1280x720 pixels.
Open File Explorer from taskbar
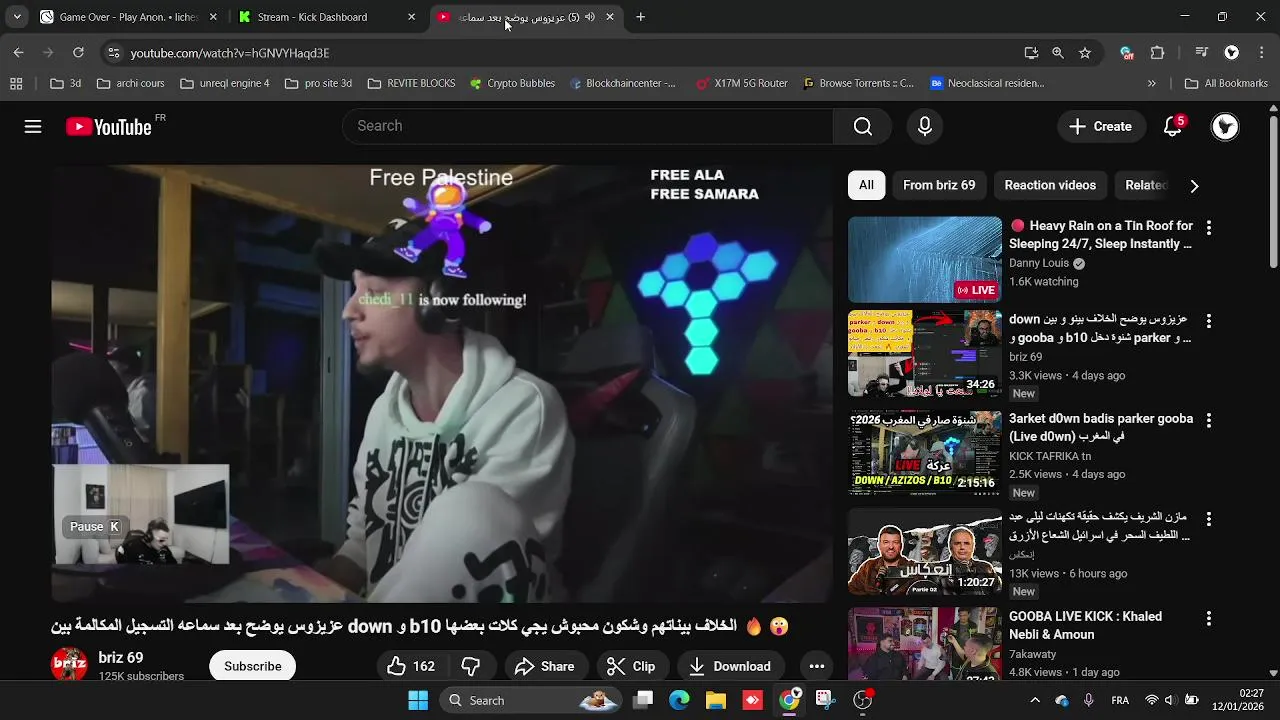tap(716, 701)
